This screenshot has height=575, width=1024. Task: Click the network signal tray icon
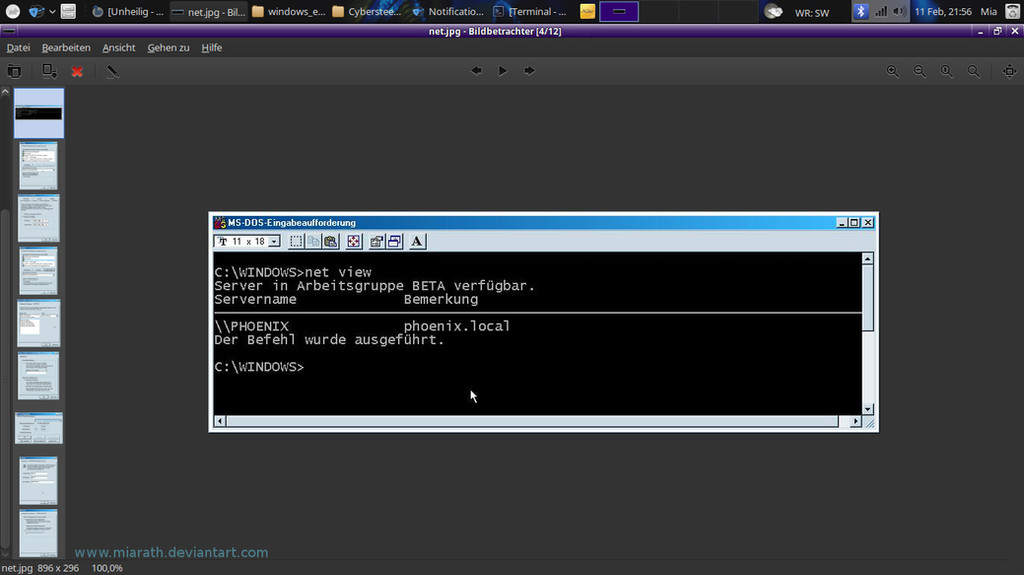pyautogui.click(x=881, y=11)
